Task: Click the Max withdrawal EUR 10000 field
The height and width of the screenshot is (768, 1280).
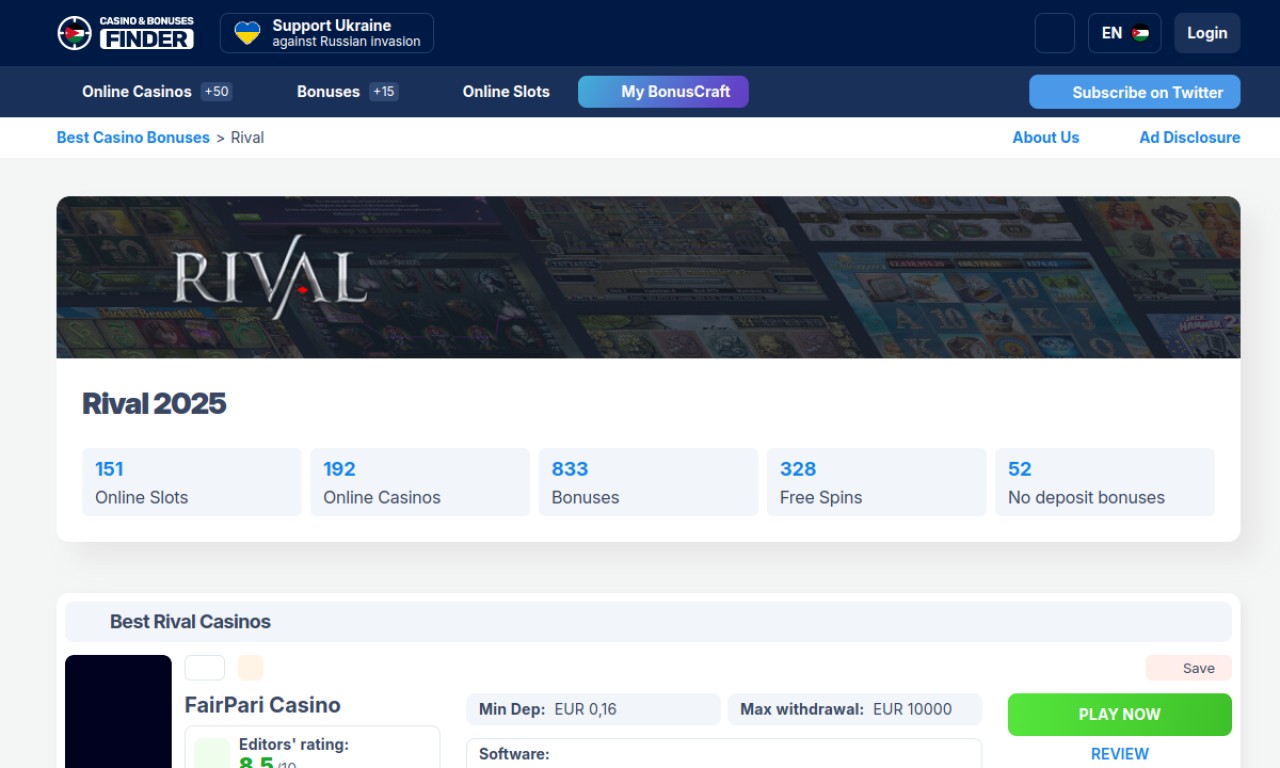Action: pos(855,709)
